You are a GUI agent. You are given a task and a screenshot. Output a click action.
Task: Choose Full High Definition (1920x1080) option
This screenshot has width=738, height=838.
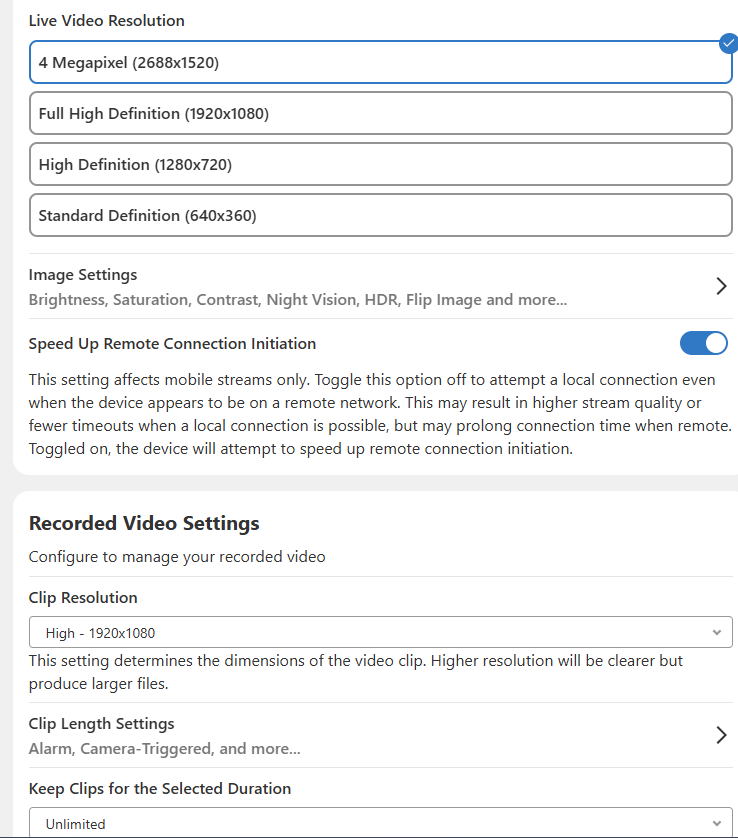pos(380,113)
